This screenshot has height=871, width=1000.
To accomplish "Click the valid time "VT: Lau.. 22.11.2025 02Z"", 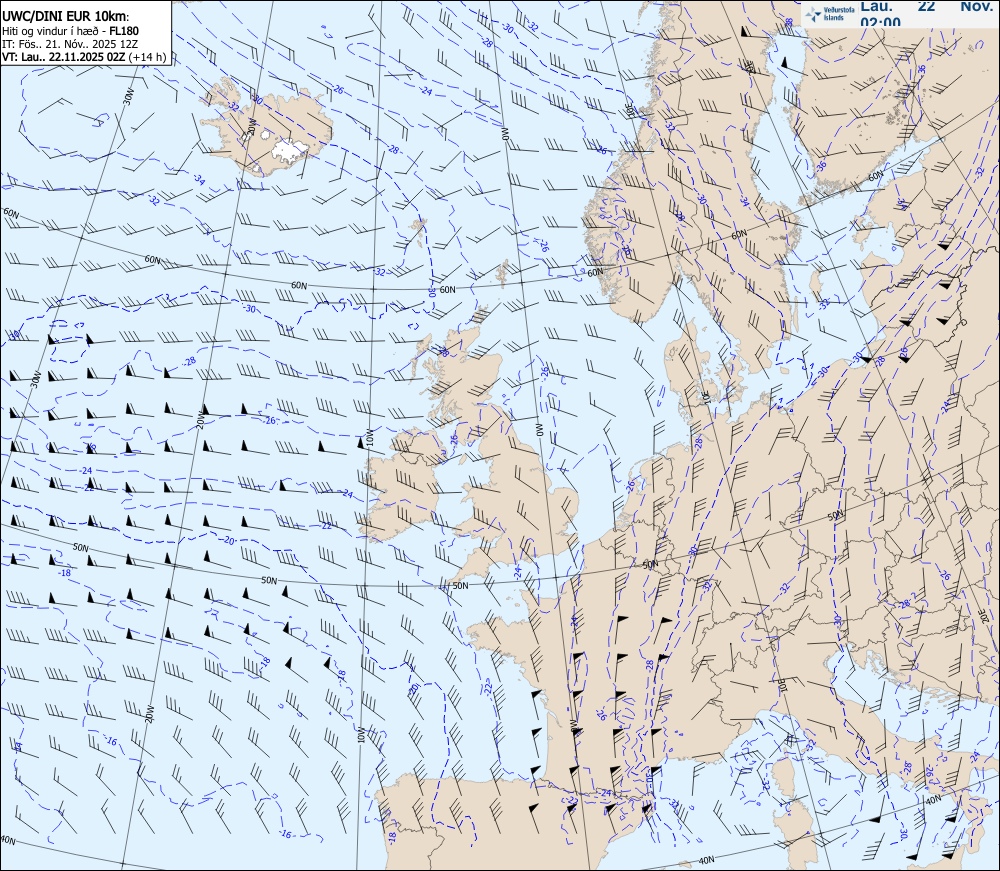I will tap(63, 57).
